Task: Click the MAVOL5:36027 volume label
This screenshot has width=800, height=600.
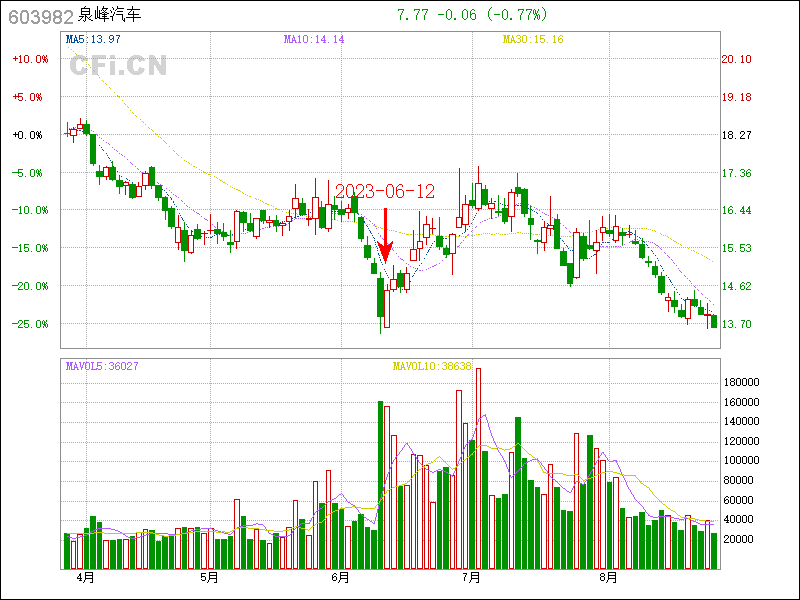Action: click(x=101, y=366)
